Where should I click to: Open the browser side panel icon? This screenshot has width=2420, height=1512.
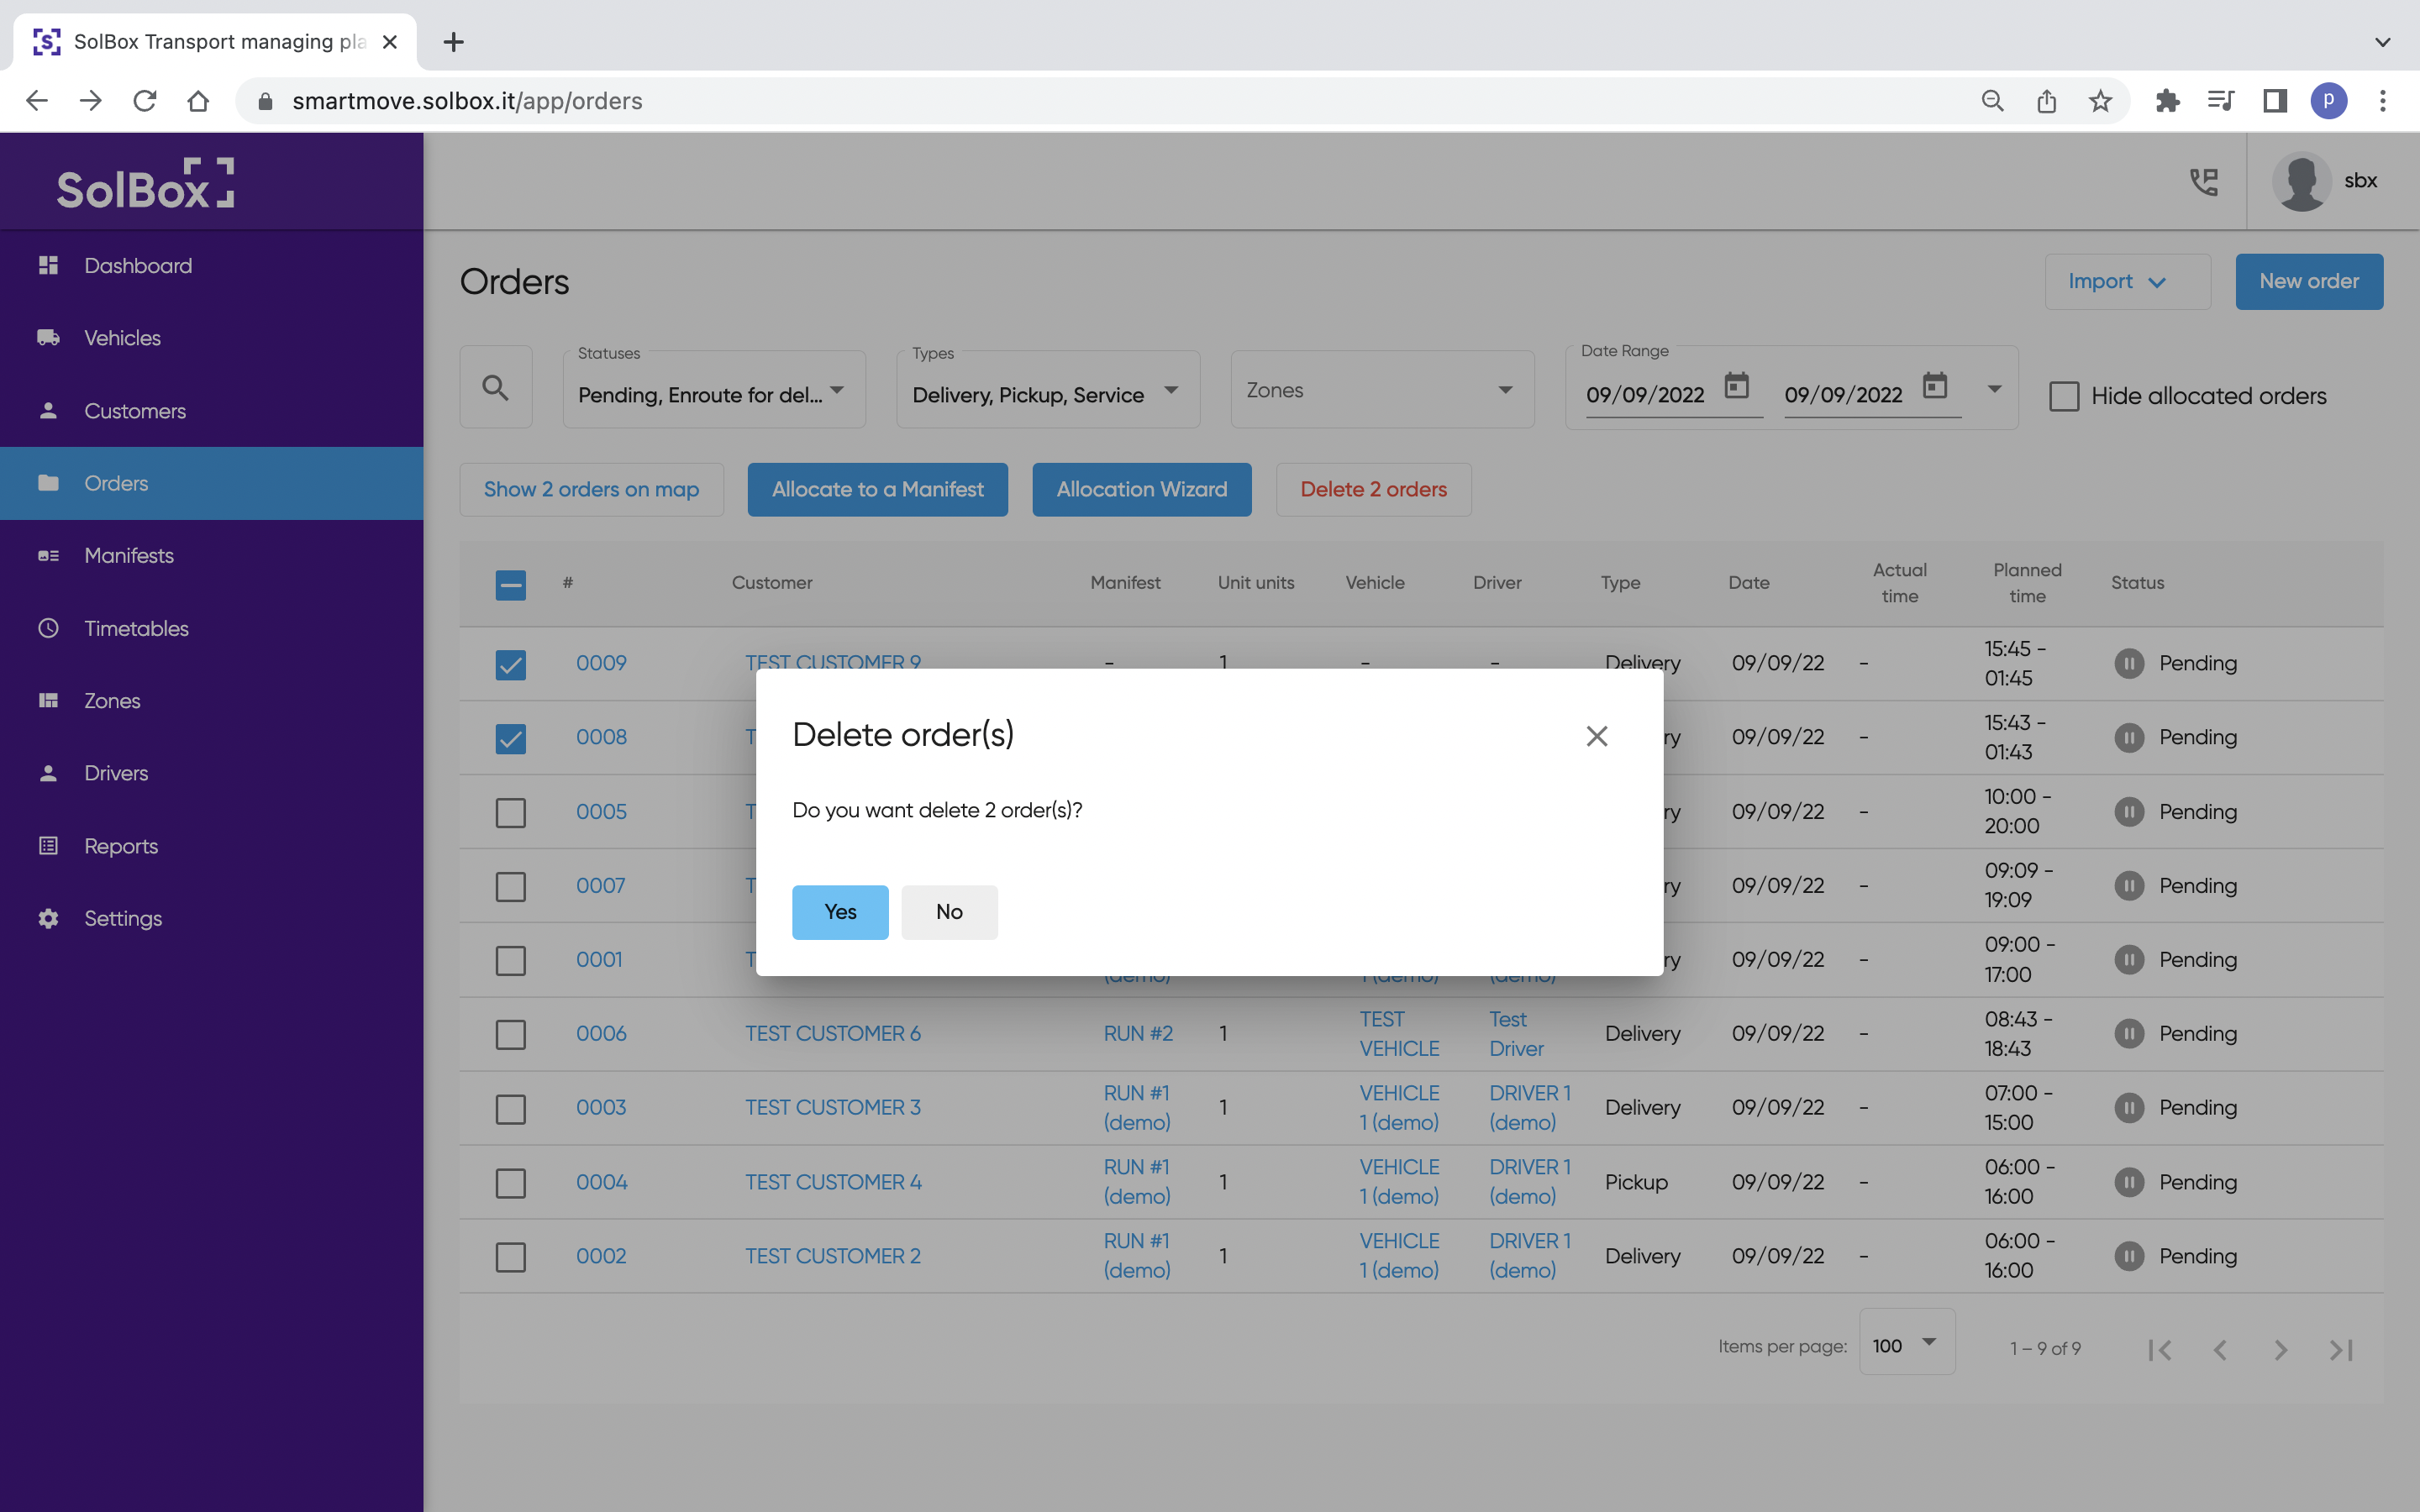[2275, 101]
